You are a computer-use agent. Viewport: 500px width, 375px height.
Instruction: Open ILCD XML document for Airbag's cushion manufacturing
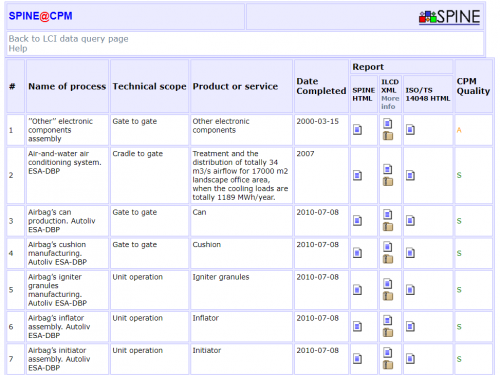point(387,247)
